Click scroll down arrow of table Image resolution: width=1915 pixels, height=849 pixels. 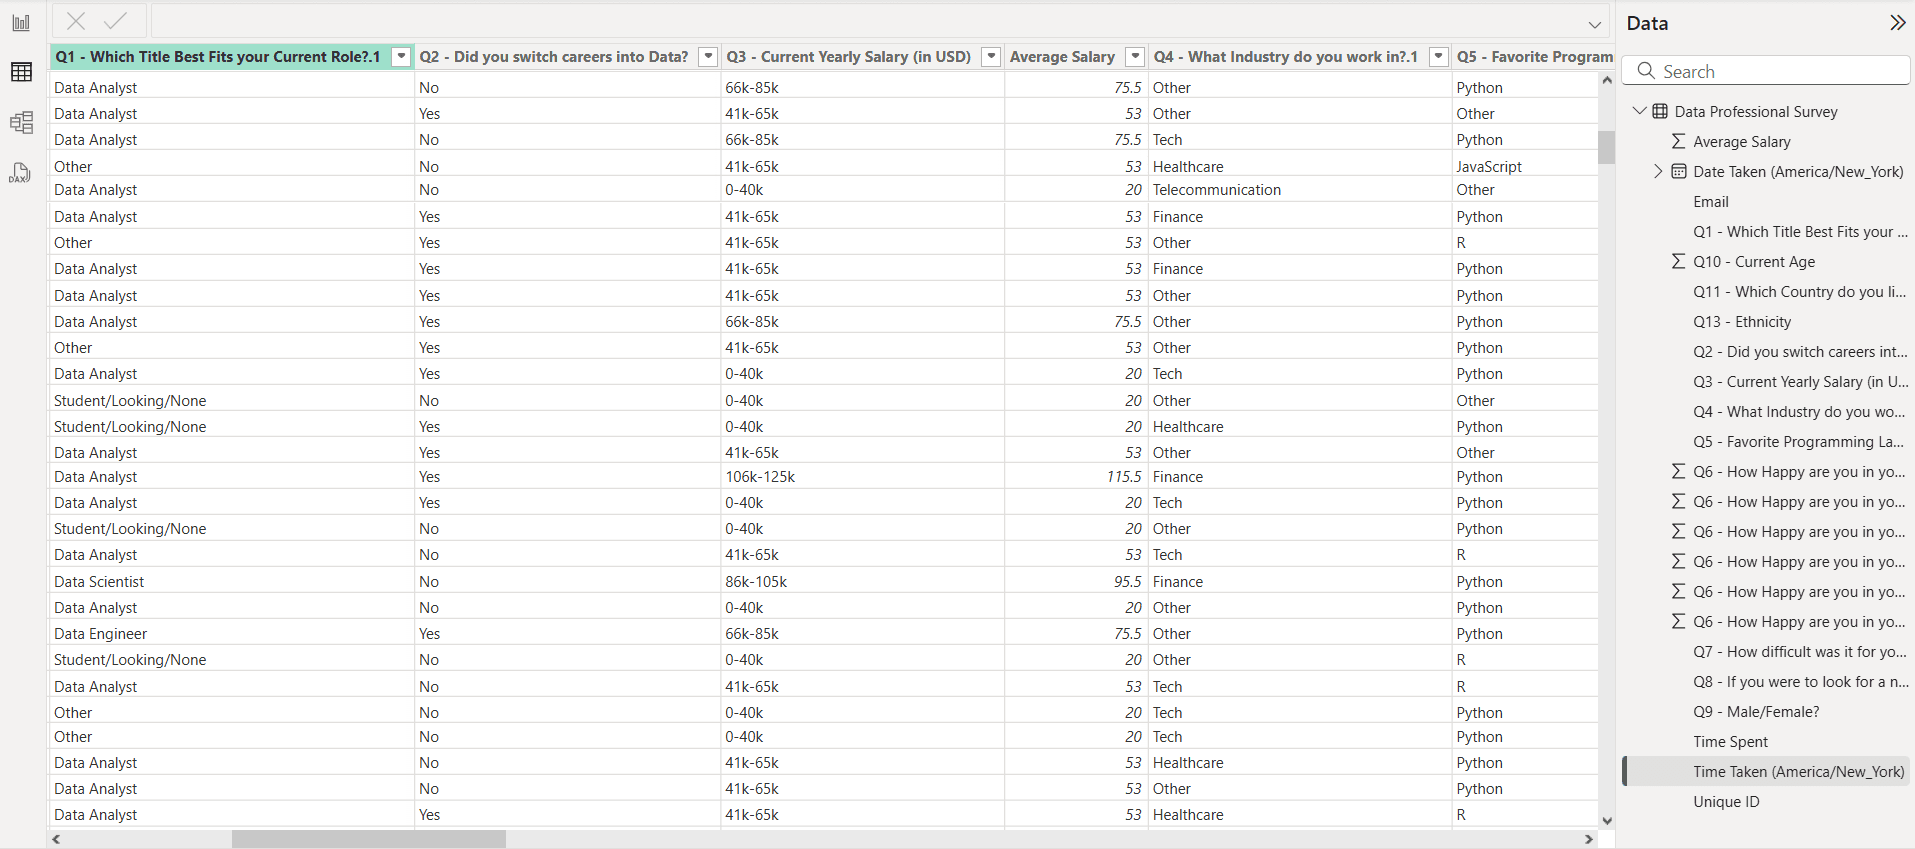click(x=1606, y=820)
